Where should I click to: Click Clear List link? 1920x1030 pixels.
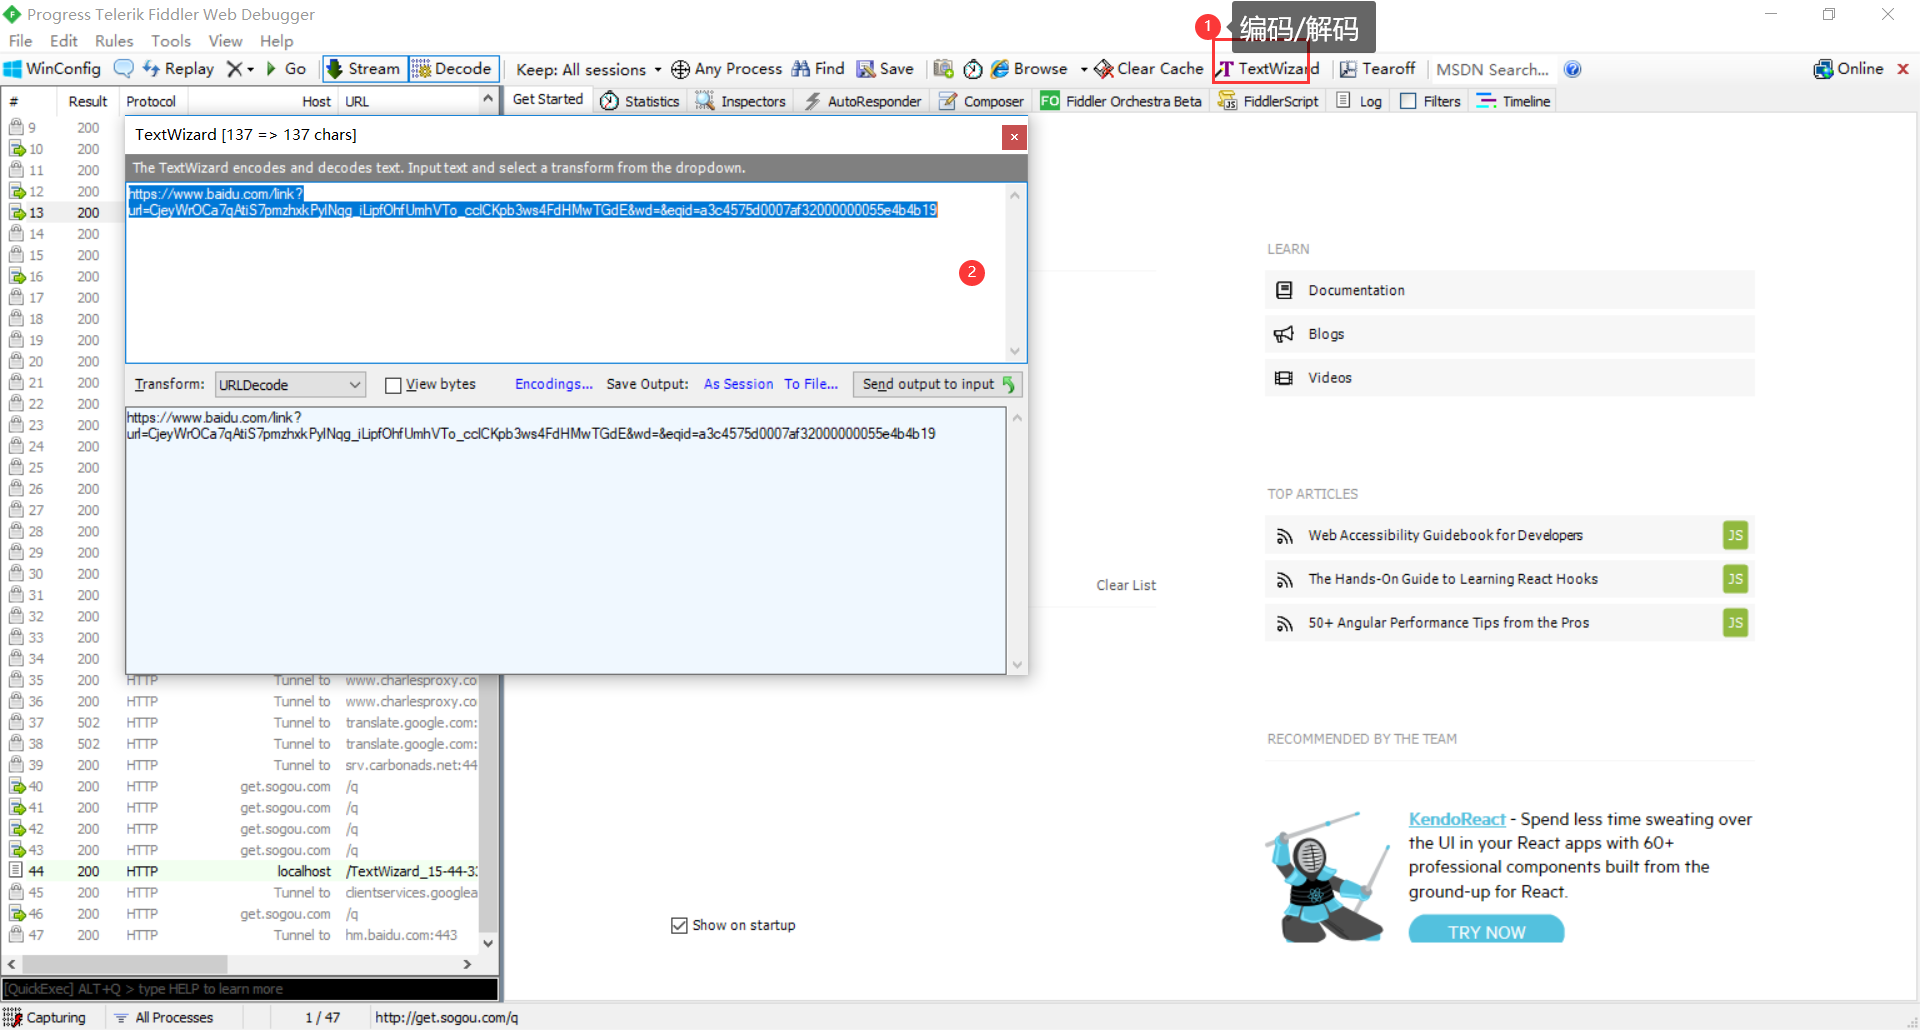point(1126,585)
